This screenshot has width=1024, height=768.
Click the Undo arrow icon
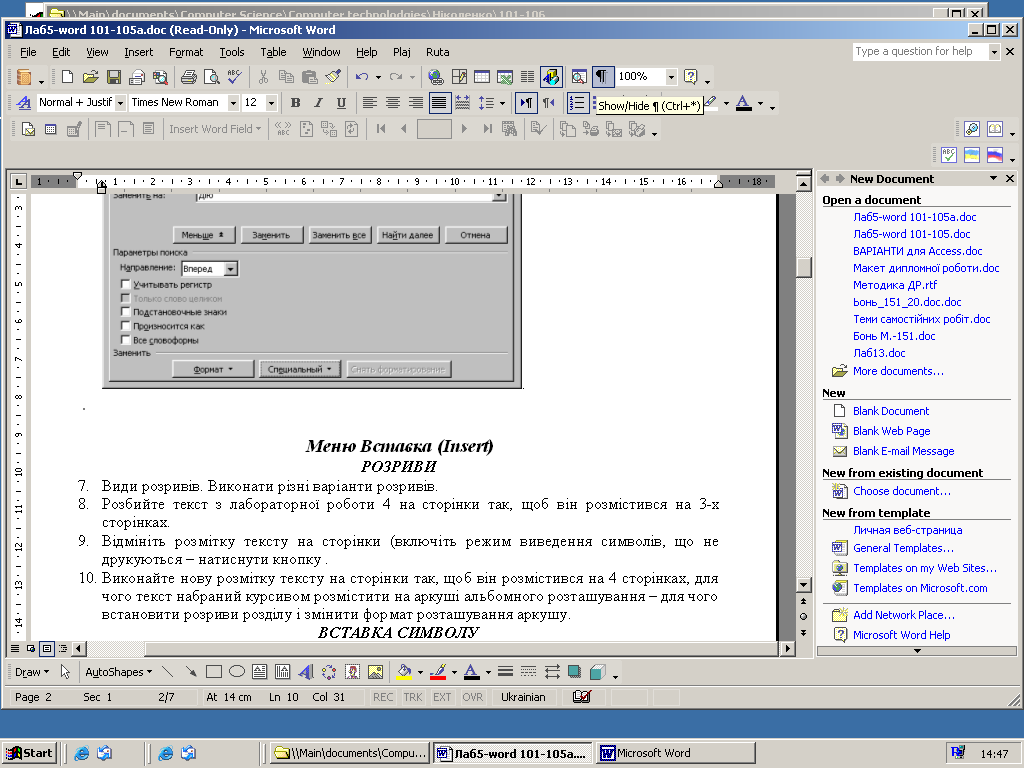362,77
